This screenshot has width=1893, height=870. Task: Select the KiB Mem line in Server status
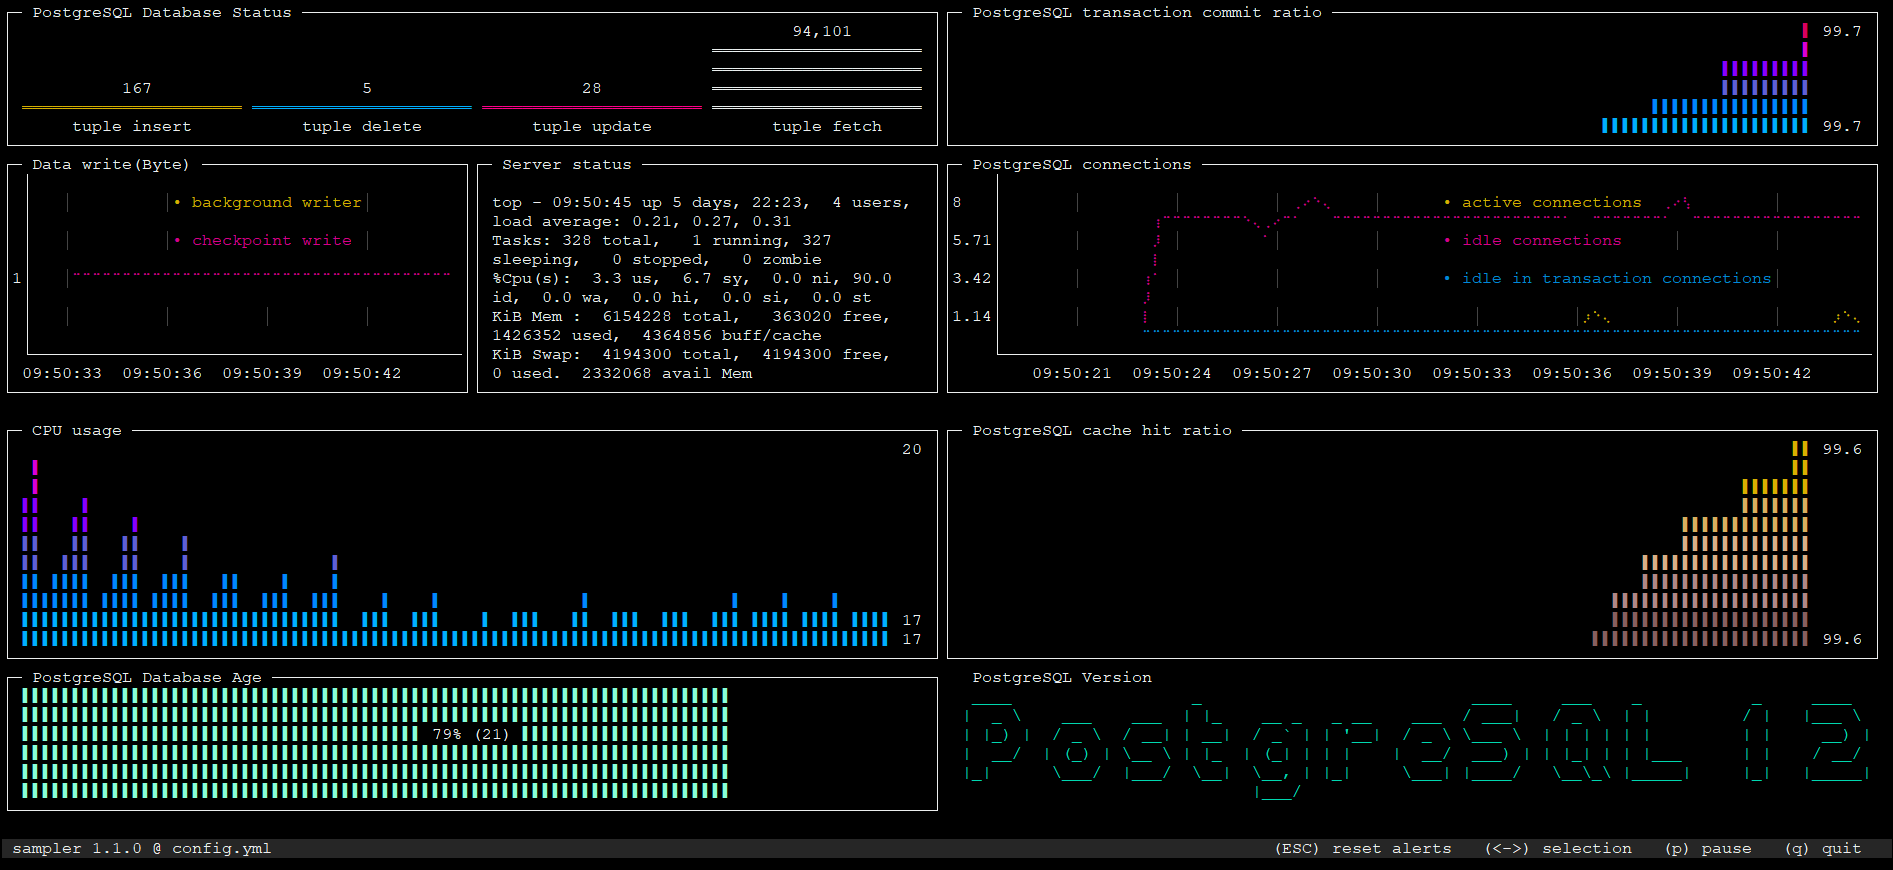click(x=691, y=316)
